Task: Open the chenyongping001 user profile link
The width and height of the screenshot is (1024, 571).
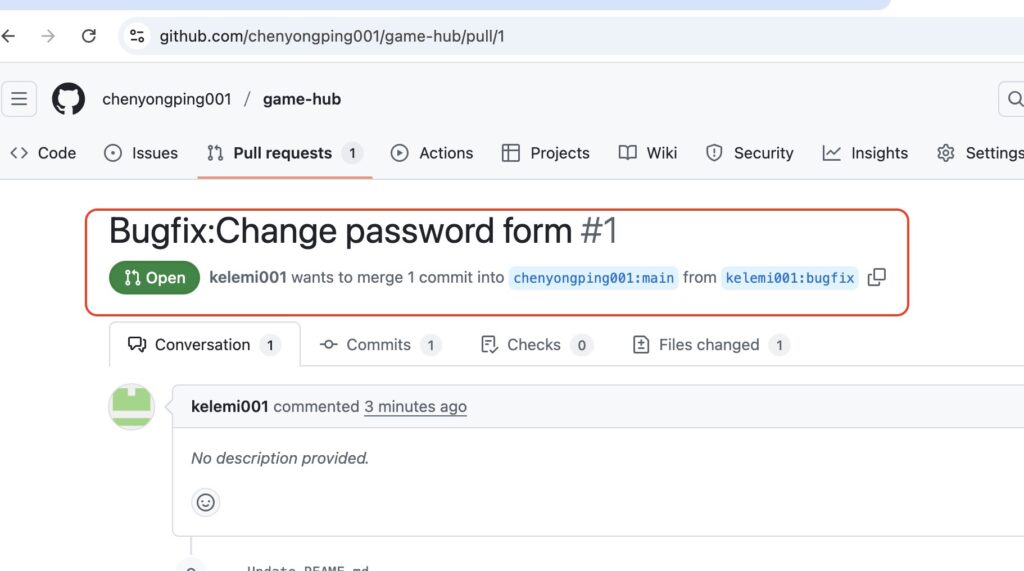Action: [167, 99]
